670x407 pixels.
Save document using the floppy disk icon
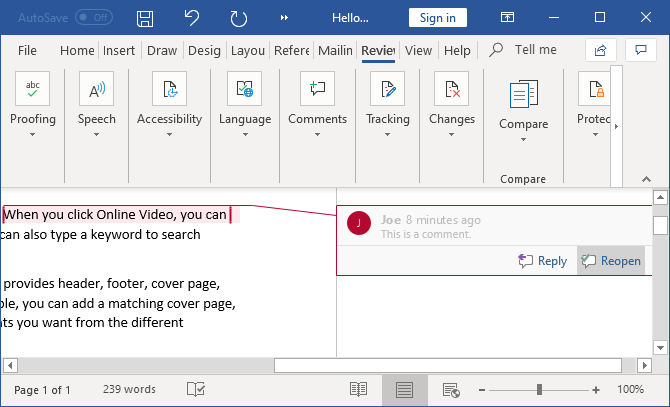[145, 18]
